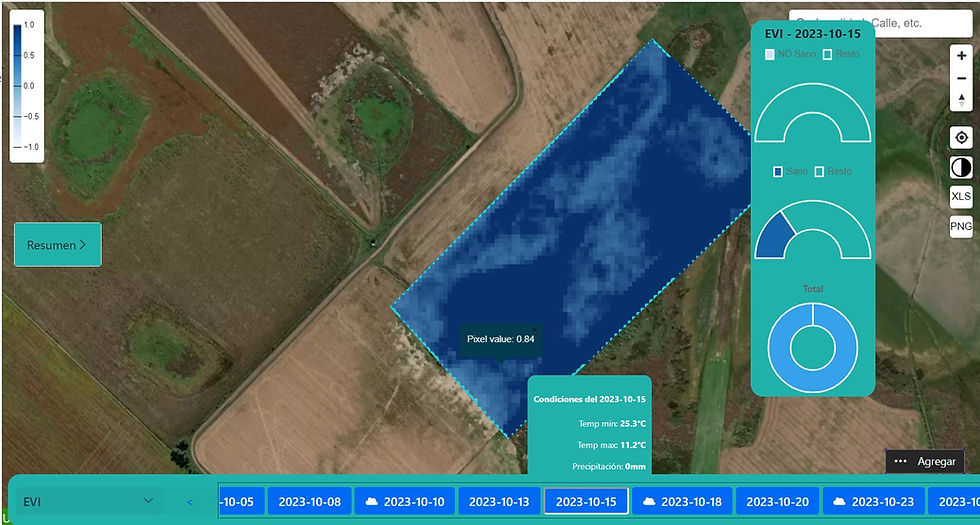Screen dimensions: 980x525
Task: Select partially visible date ending -10-05
Action: (x=241, y=501)
